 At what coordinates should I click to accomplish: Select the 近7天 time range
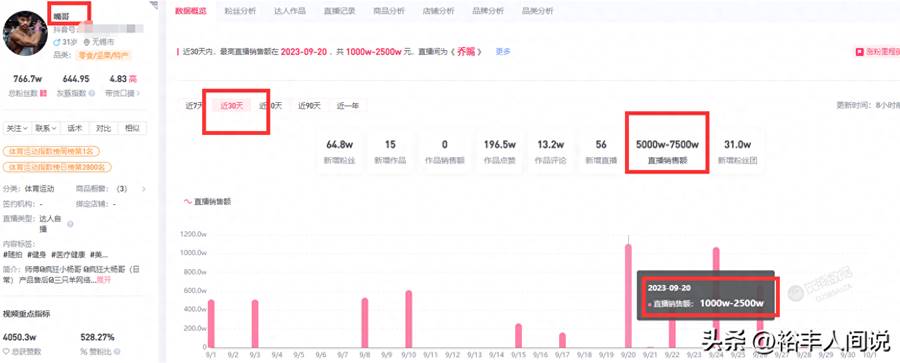pos(194,106)
